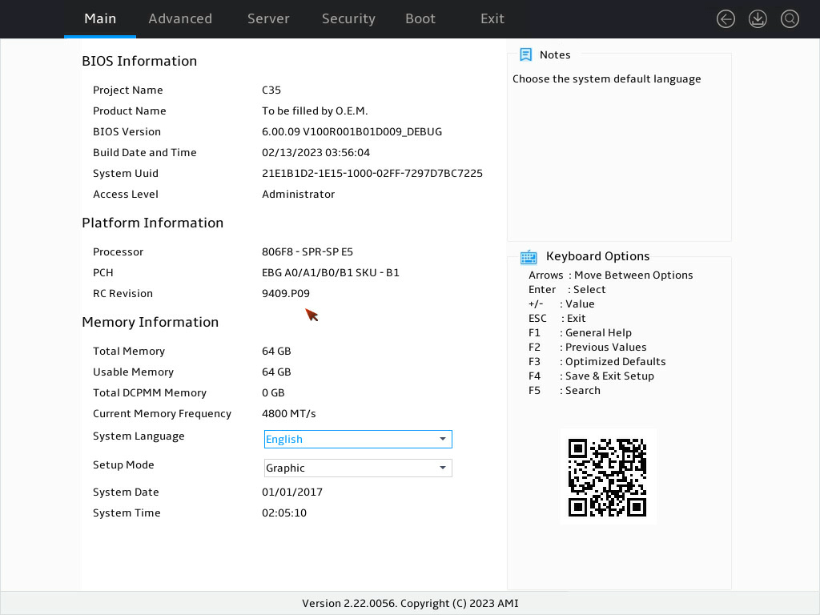The height and width of the screenshot is (615, 821).
Task: Expand the Setup Mode dropdown arrow
Action: [442, 468]
